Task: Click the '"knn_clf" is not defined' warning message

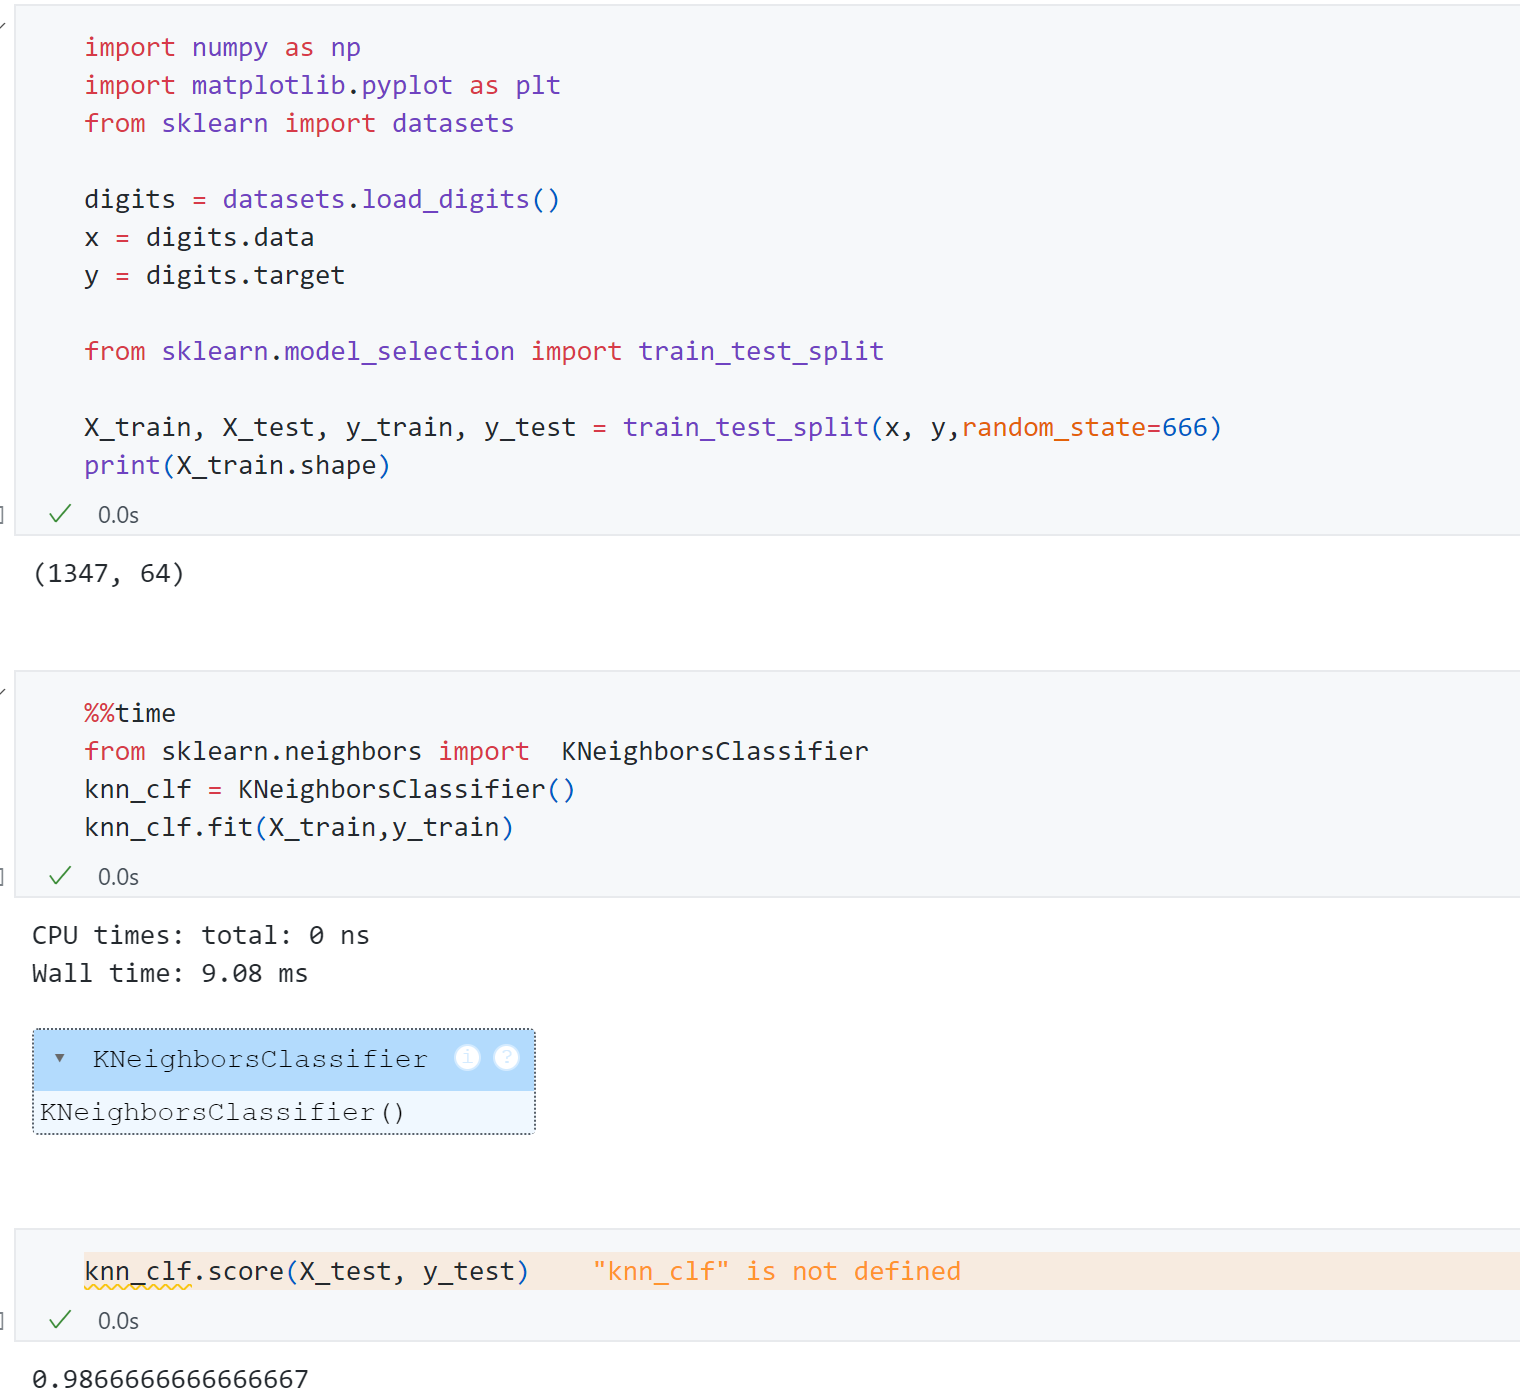Action: click(776, 1271)
